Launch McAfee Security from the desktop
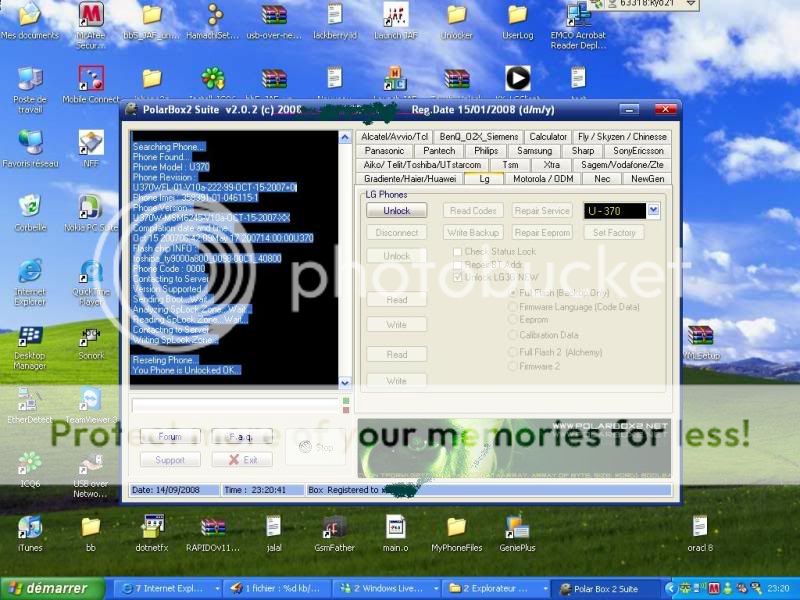Viewport: 800px width, 600px height. 91,24
